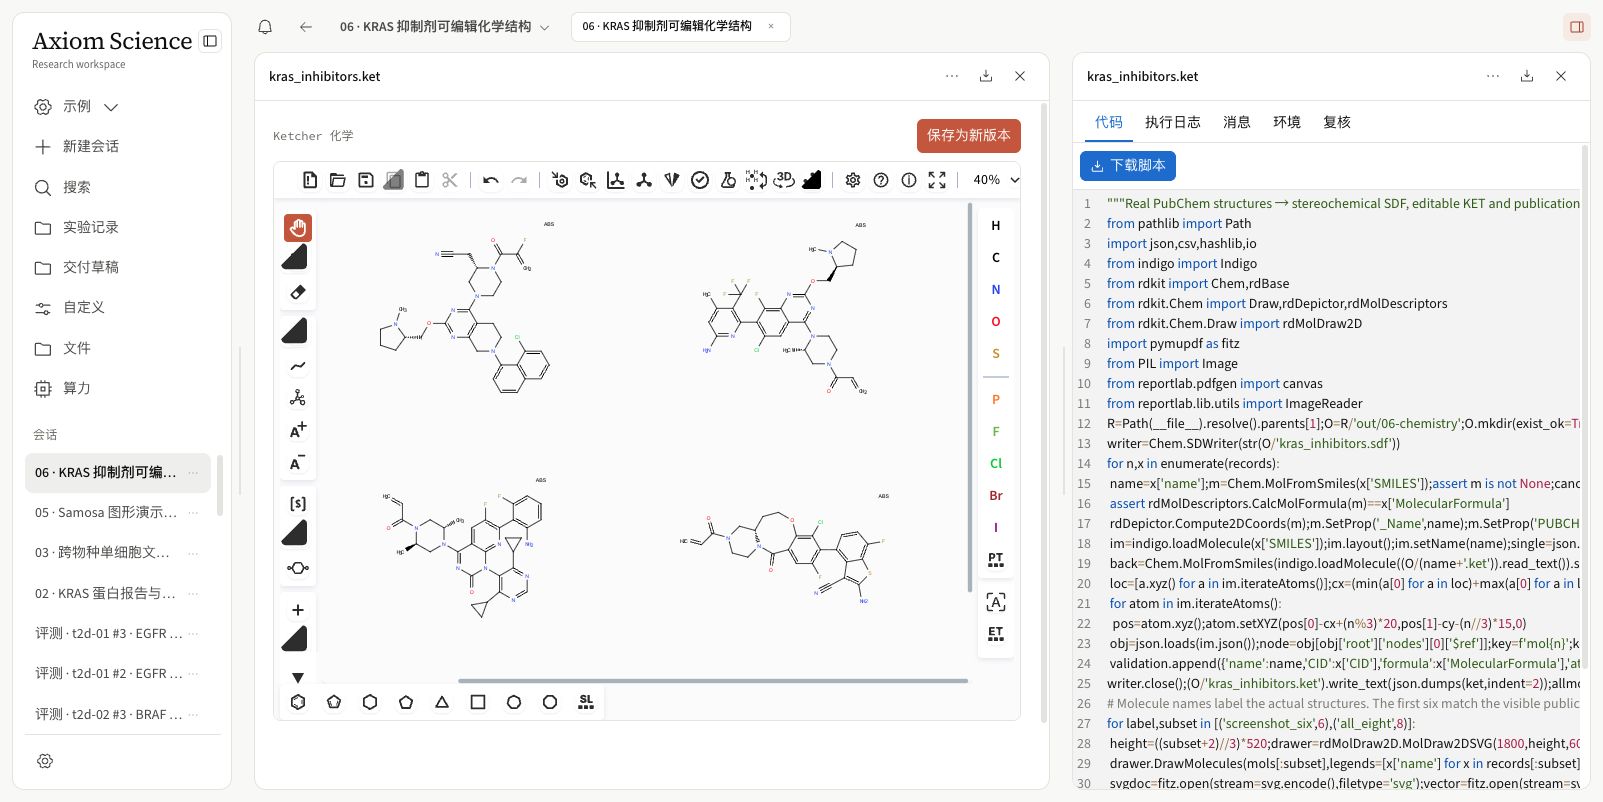
Task: Click the Clear Canvas icon in Ketcher toolbar
Action: click(x=310, y=180)
